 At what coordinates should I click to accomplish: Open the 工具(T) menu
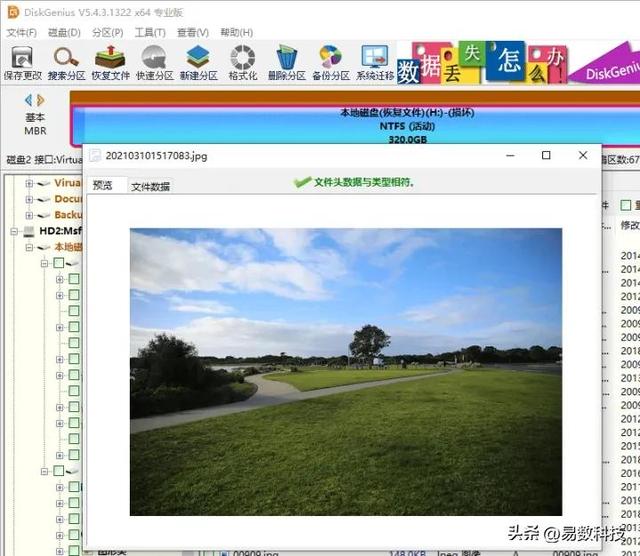tap(150, 33)
